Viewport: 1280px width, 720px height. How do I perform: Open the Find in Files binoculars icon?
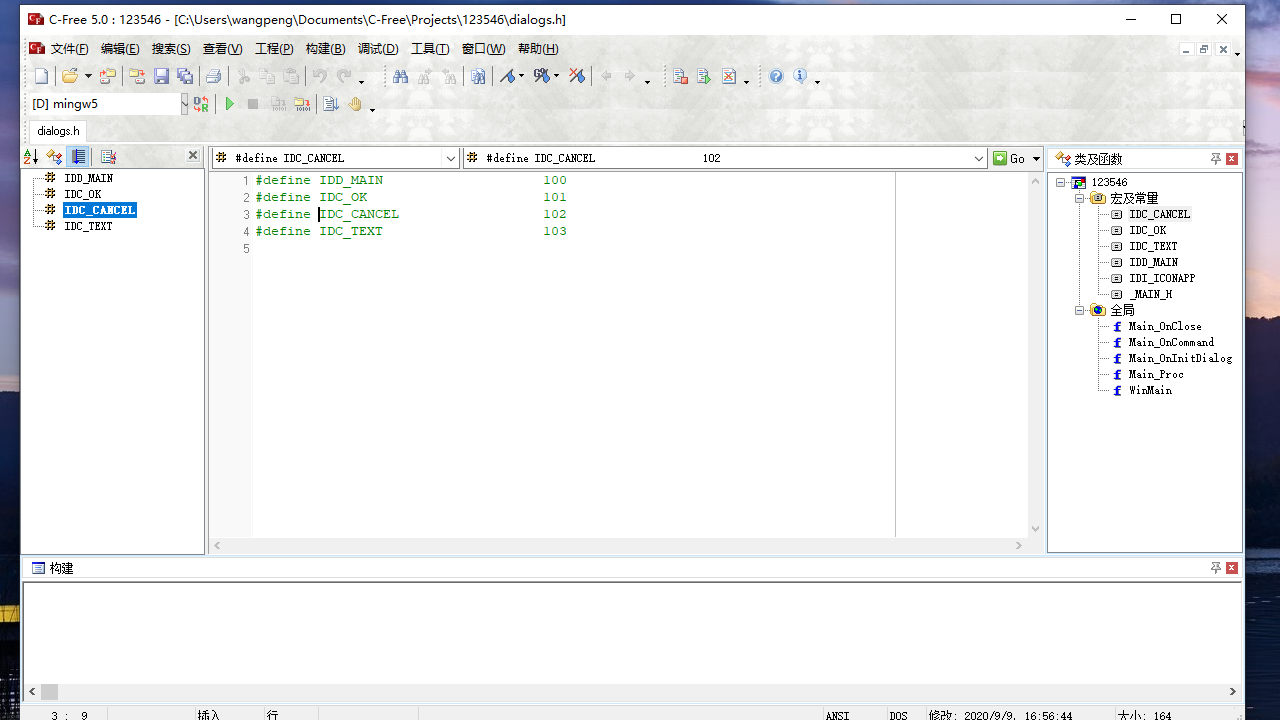point(478,75)
